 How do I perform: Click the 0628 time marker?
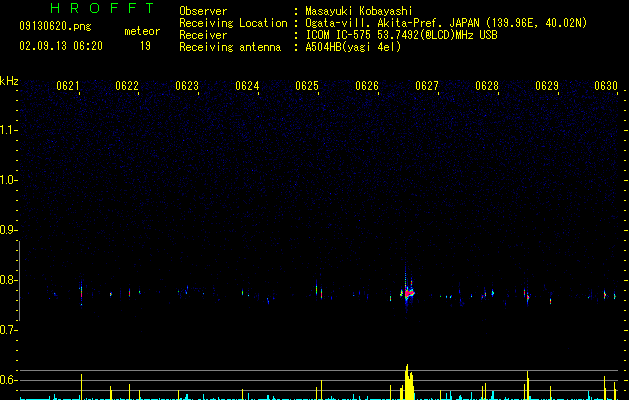(487, 86)
